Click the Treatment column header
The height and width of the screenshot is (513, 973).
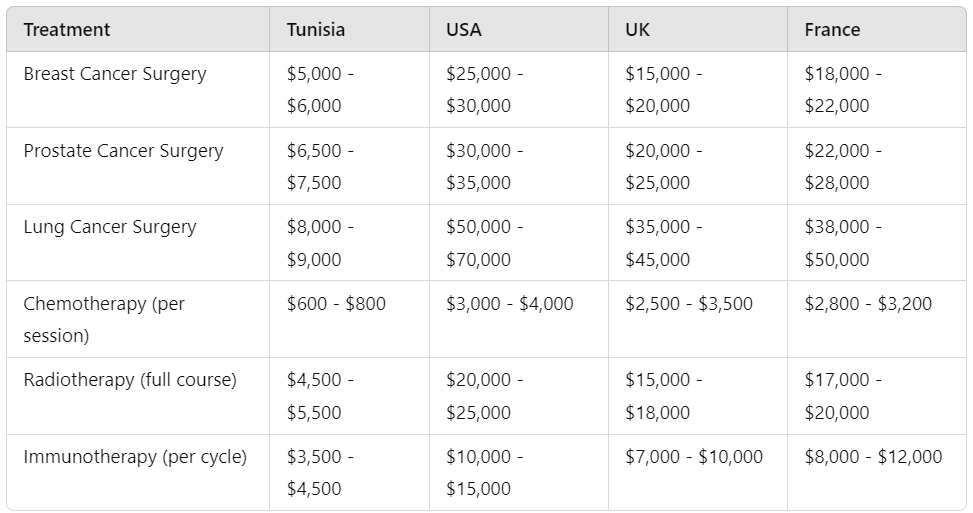click(x=67, y=30)
